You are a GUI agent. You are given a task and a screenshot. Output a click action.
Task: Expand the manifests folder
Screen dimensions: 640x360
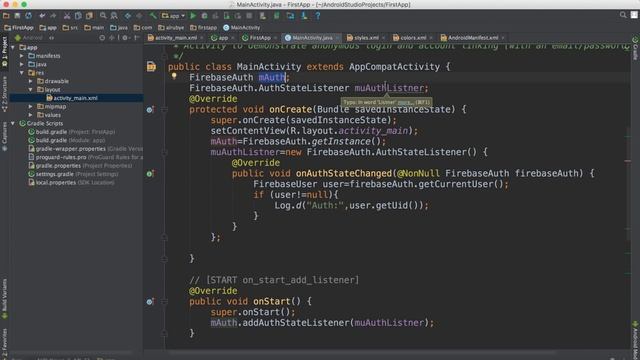[22, 56]
